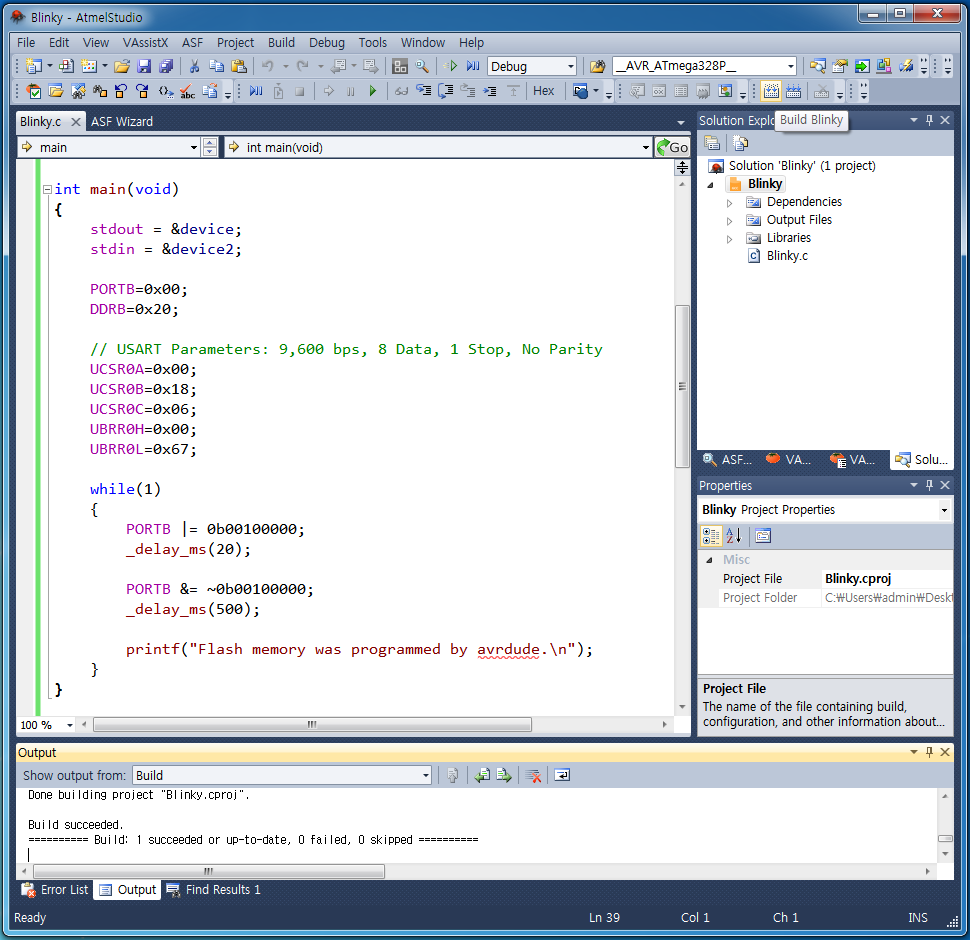The image size is (970, 940).
Task: Click the Project File value Blinky.cproj
Action: pos(857,579)
